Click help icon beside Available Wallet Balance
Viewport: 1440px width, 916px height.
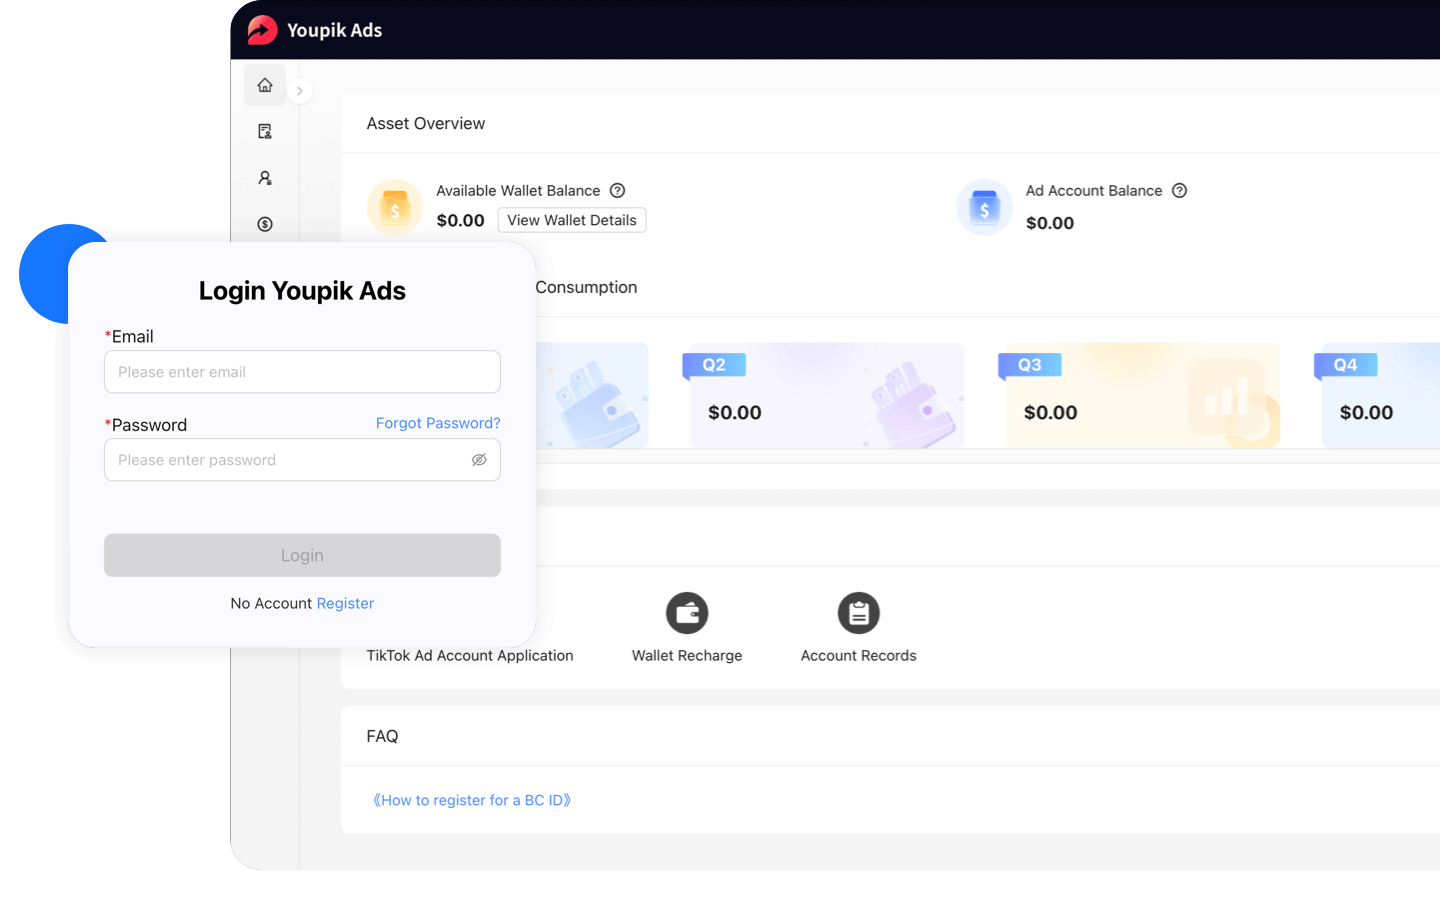[618, 191]
